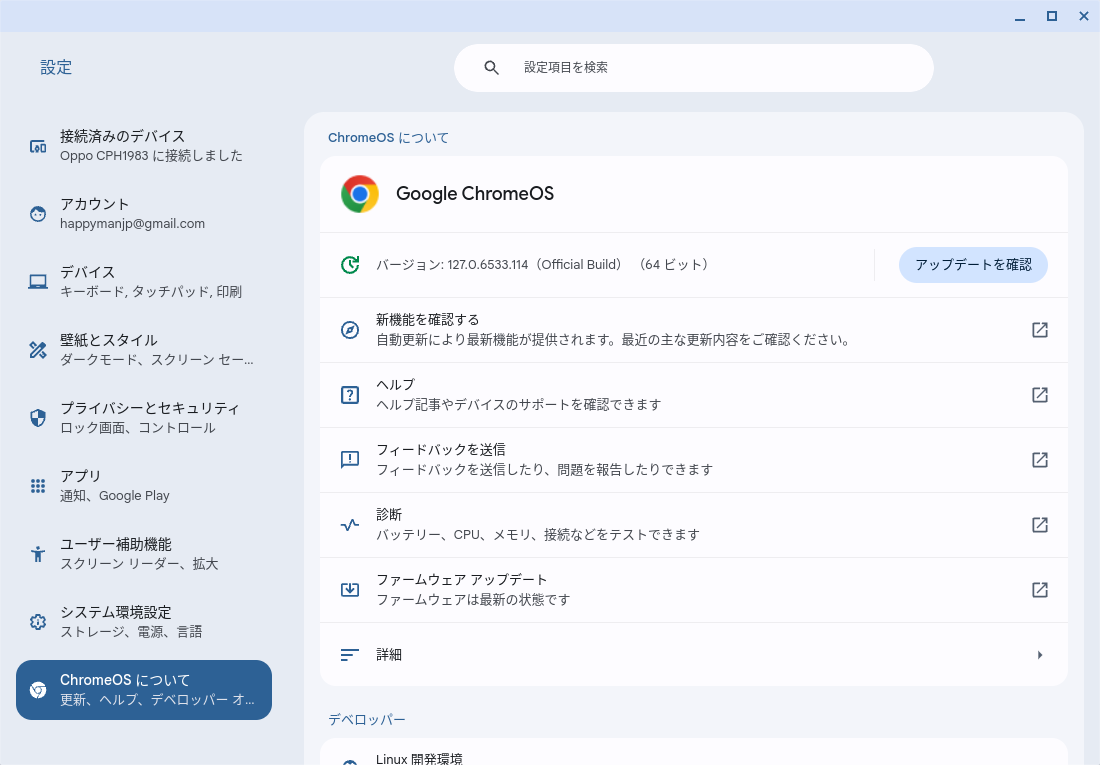Click the Google ChromeOS title text
1100x765 pixels.
(475, 194)
